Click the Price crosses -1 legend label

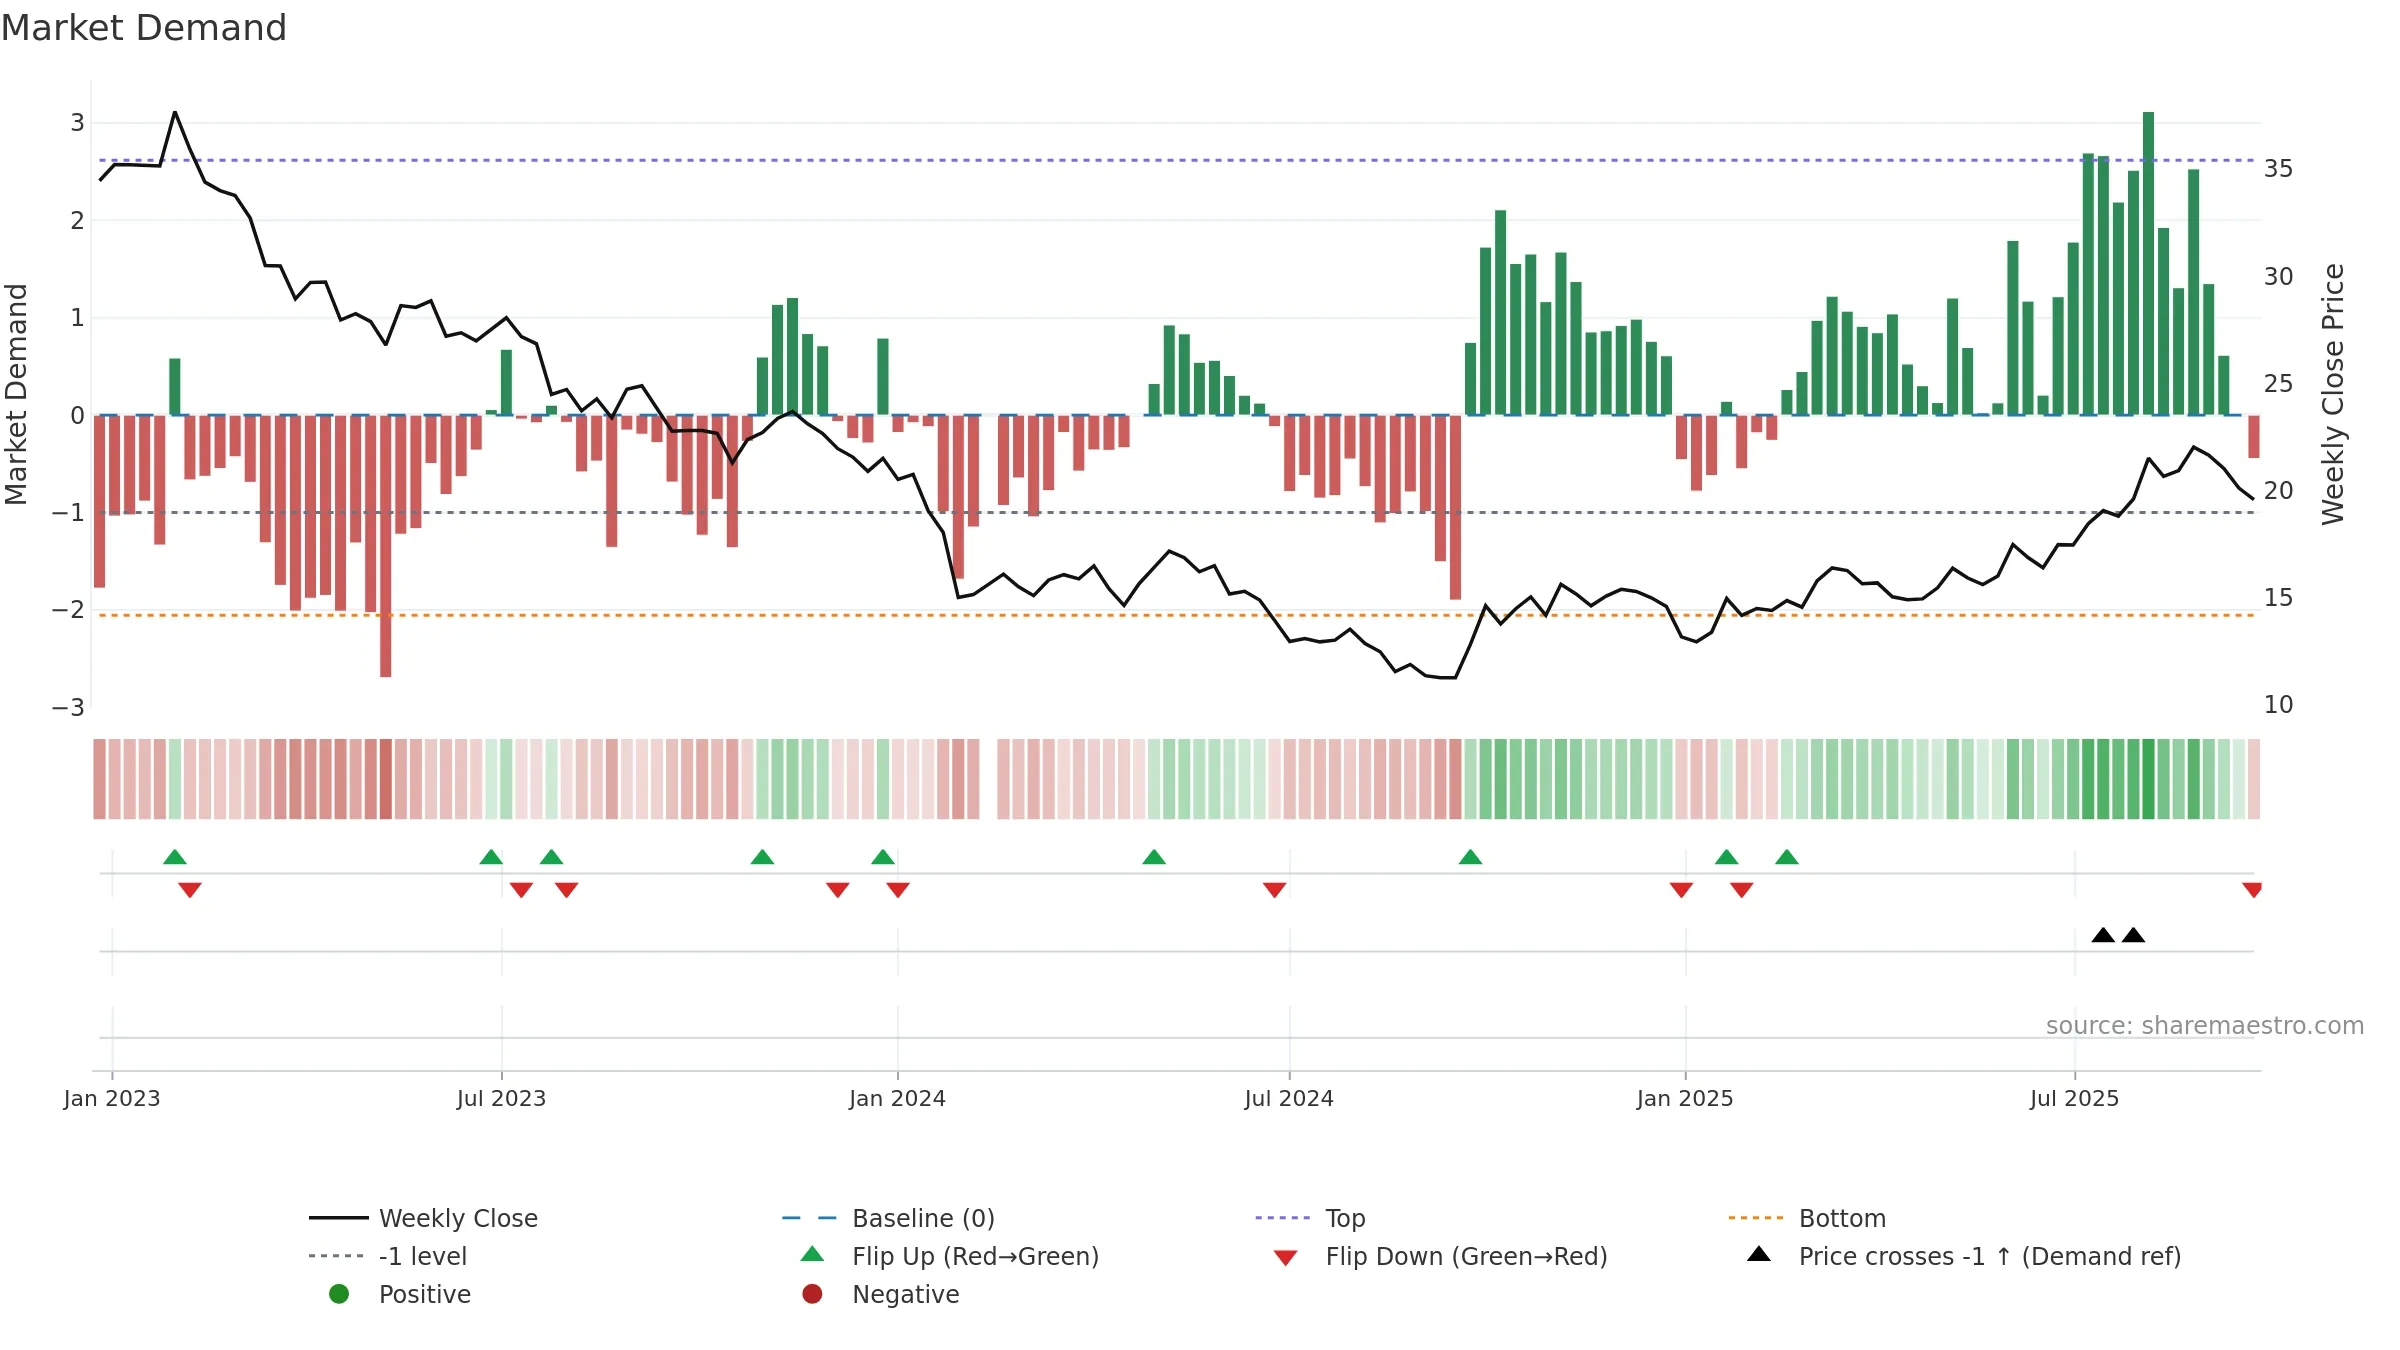coord(1990,1256)
